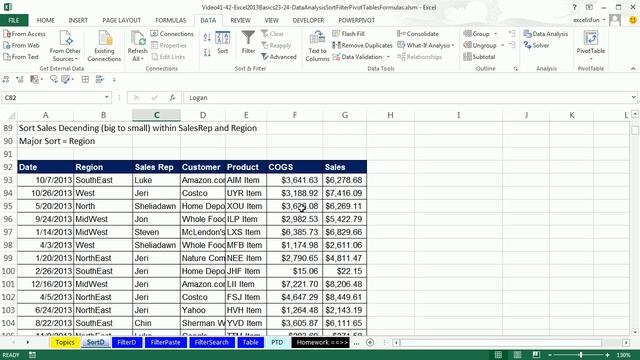Click excelisfun account name
The image size is (640, 360).
pyautogui.click(x=587, y=20)
